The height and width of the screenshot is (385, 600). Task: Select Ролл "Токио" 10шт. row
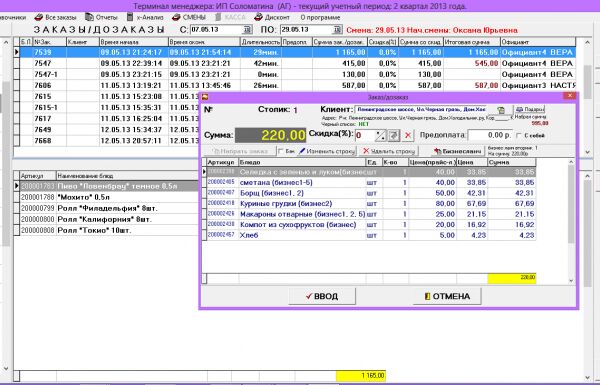point(109,231)
